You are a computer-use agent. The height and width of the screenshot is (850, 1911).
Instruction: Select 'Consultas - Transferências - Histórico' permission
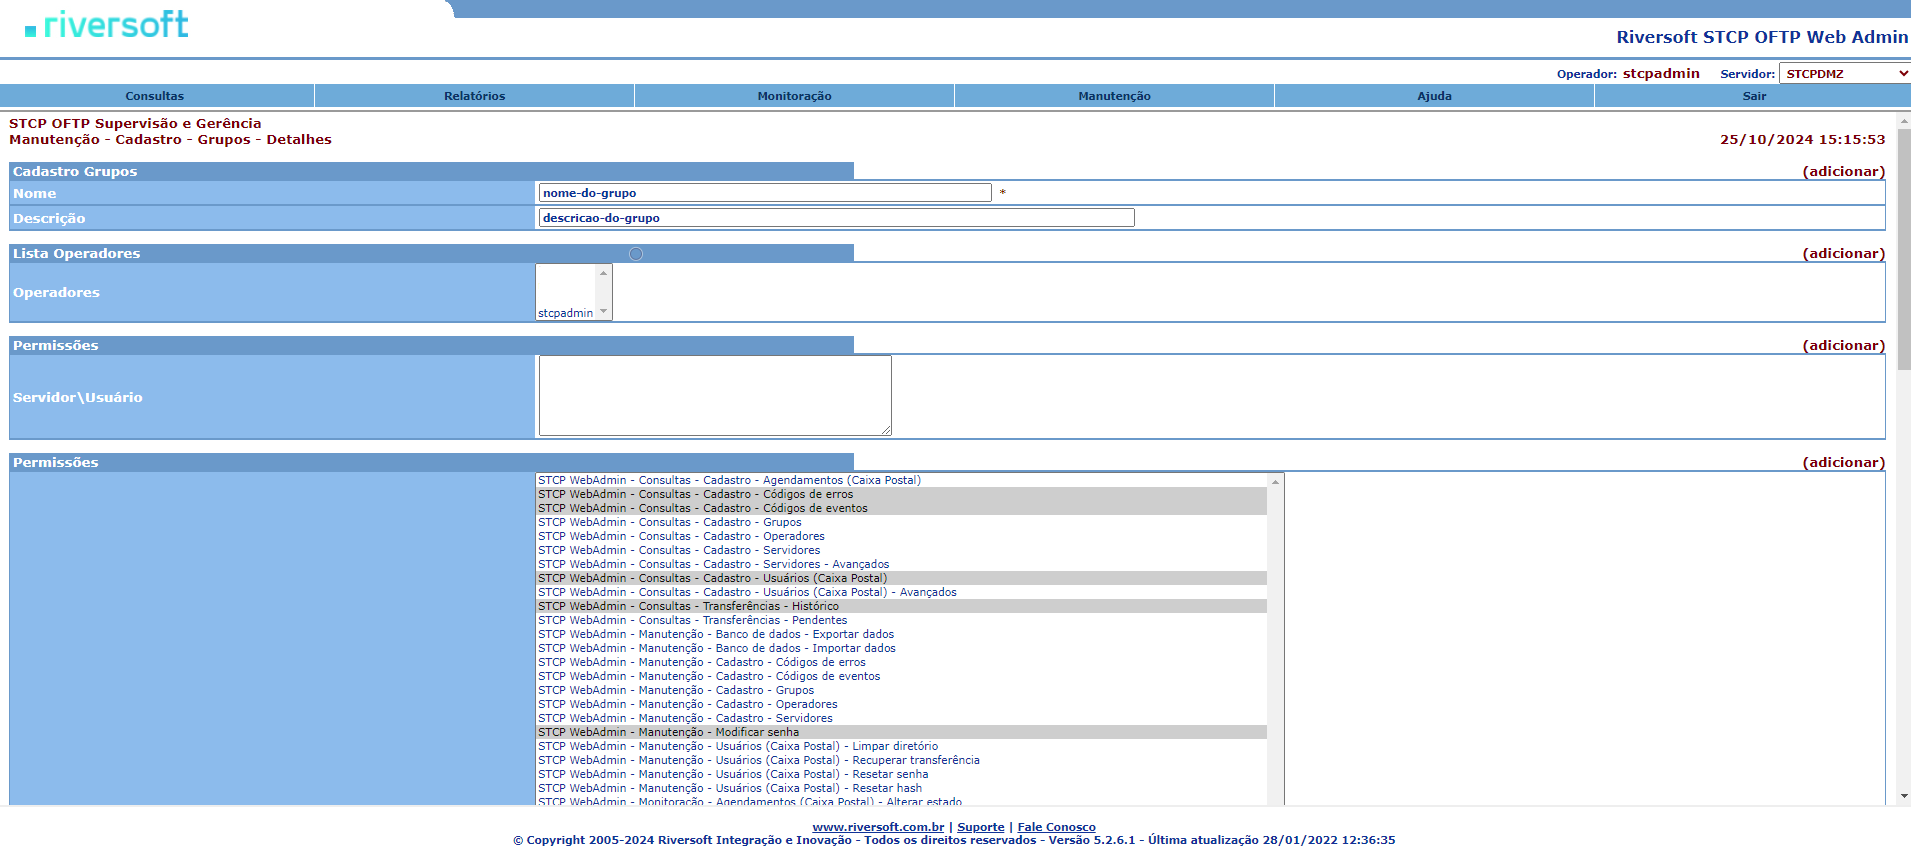pyautogui.click(x=902, y=606)
